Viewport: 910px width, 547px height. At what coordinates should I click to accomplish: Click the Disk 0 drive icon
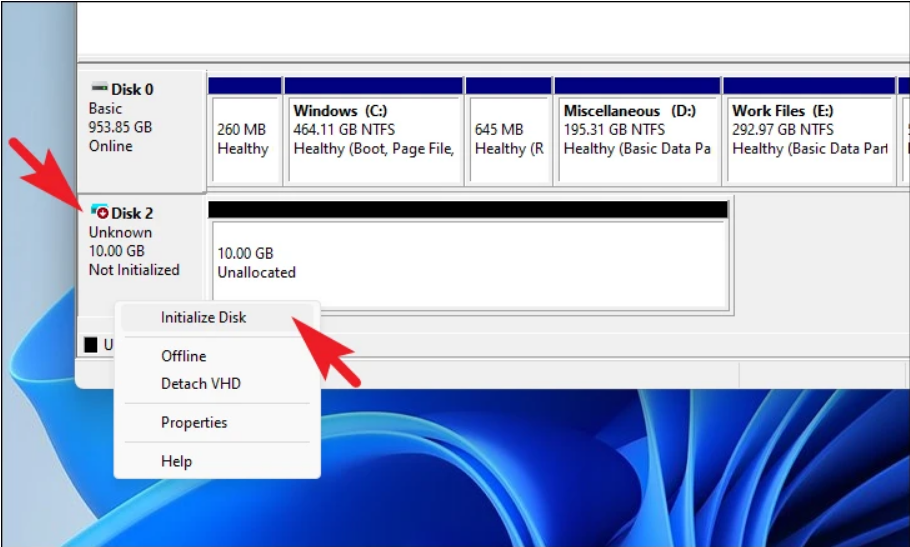tap(100, 89)
